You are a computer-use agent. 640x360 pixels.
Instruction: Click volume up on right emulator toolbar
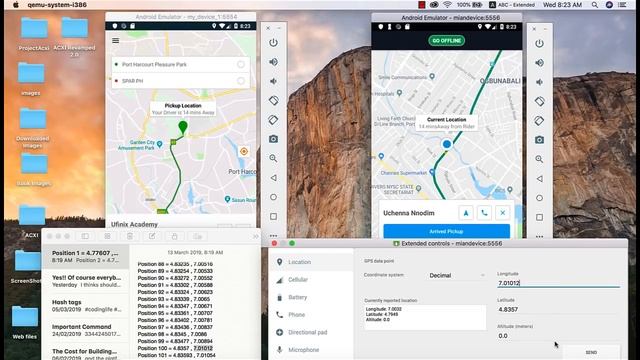539,63
